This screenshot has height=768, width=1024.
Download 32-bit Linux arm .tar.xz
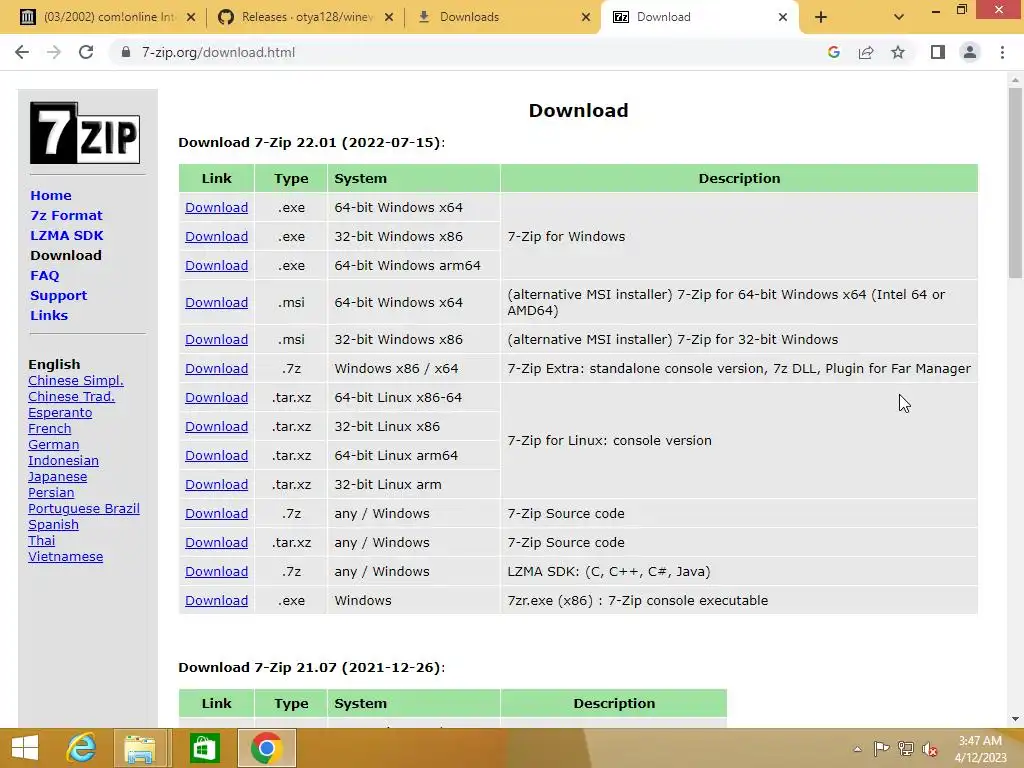click(x=216, y=485)
